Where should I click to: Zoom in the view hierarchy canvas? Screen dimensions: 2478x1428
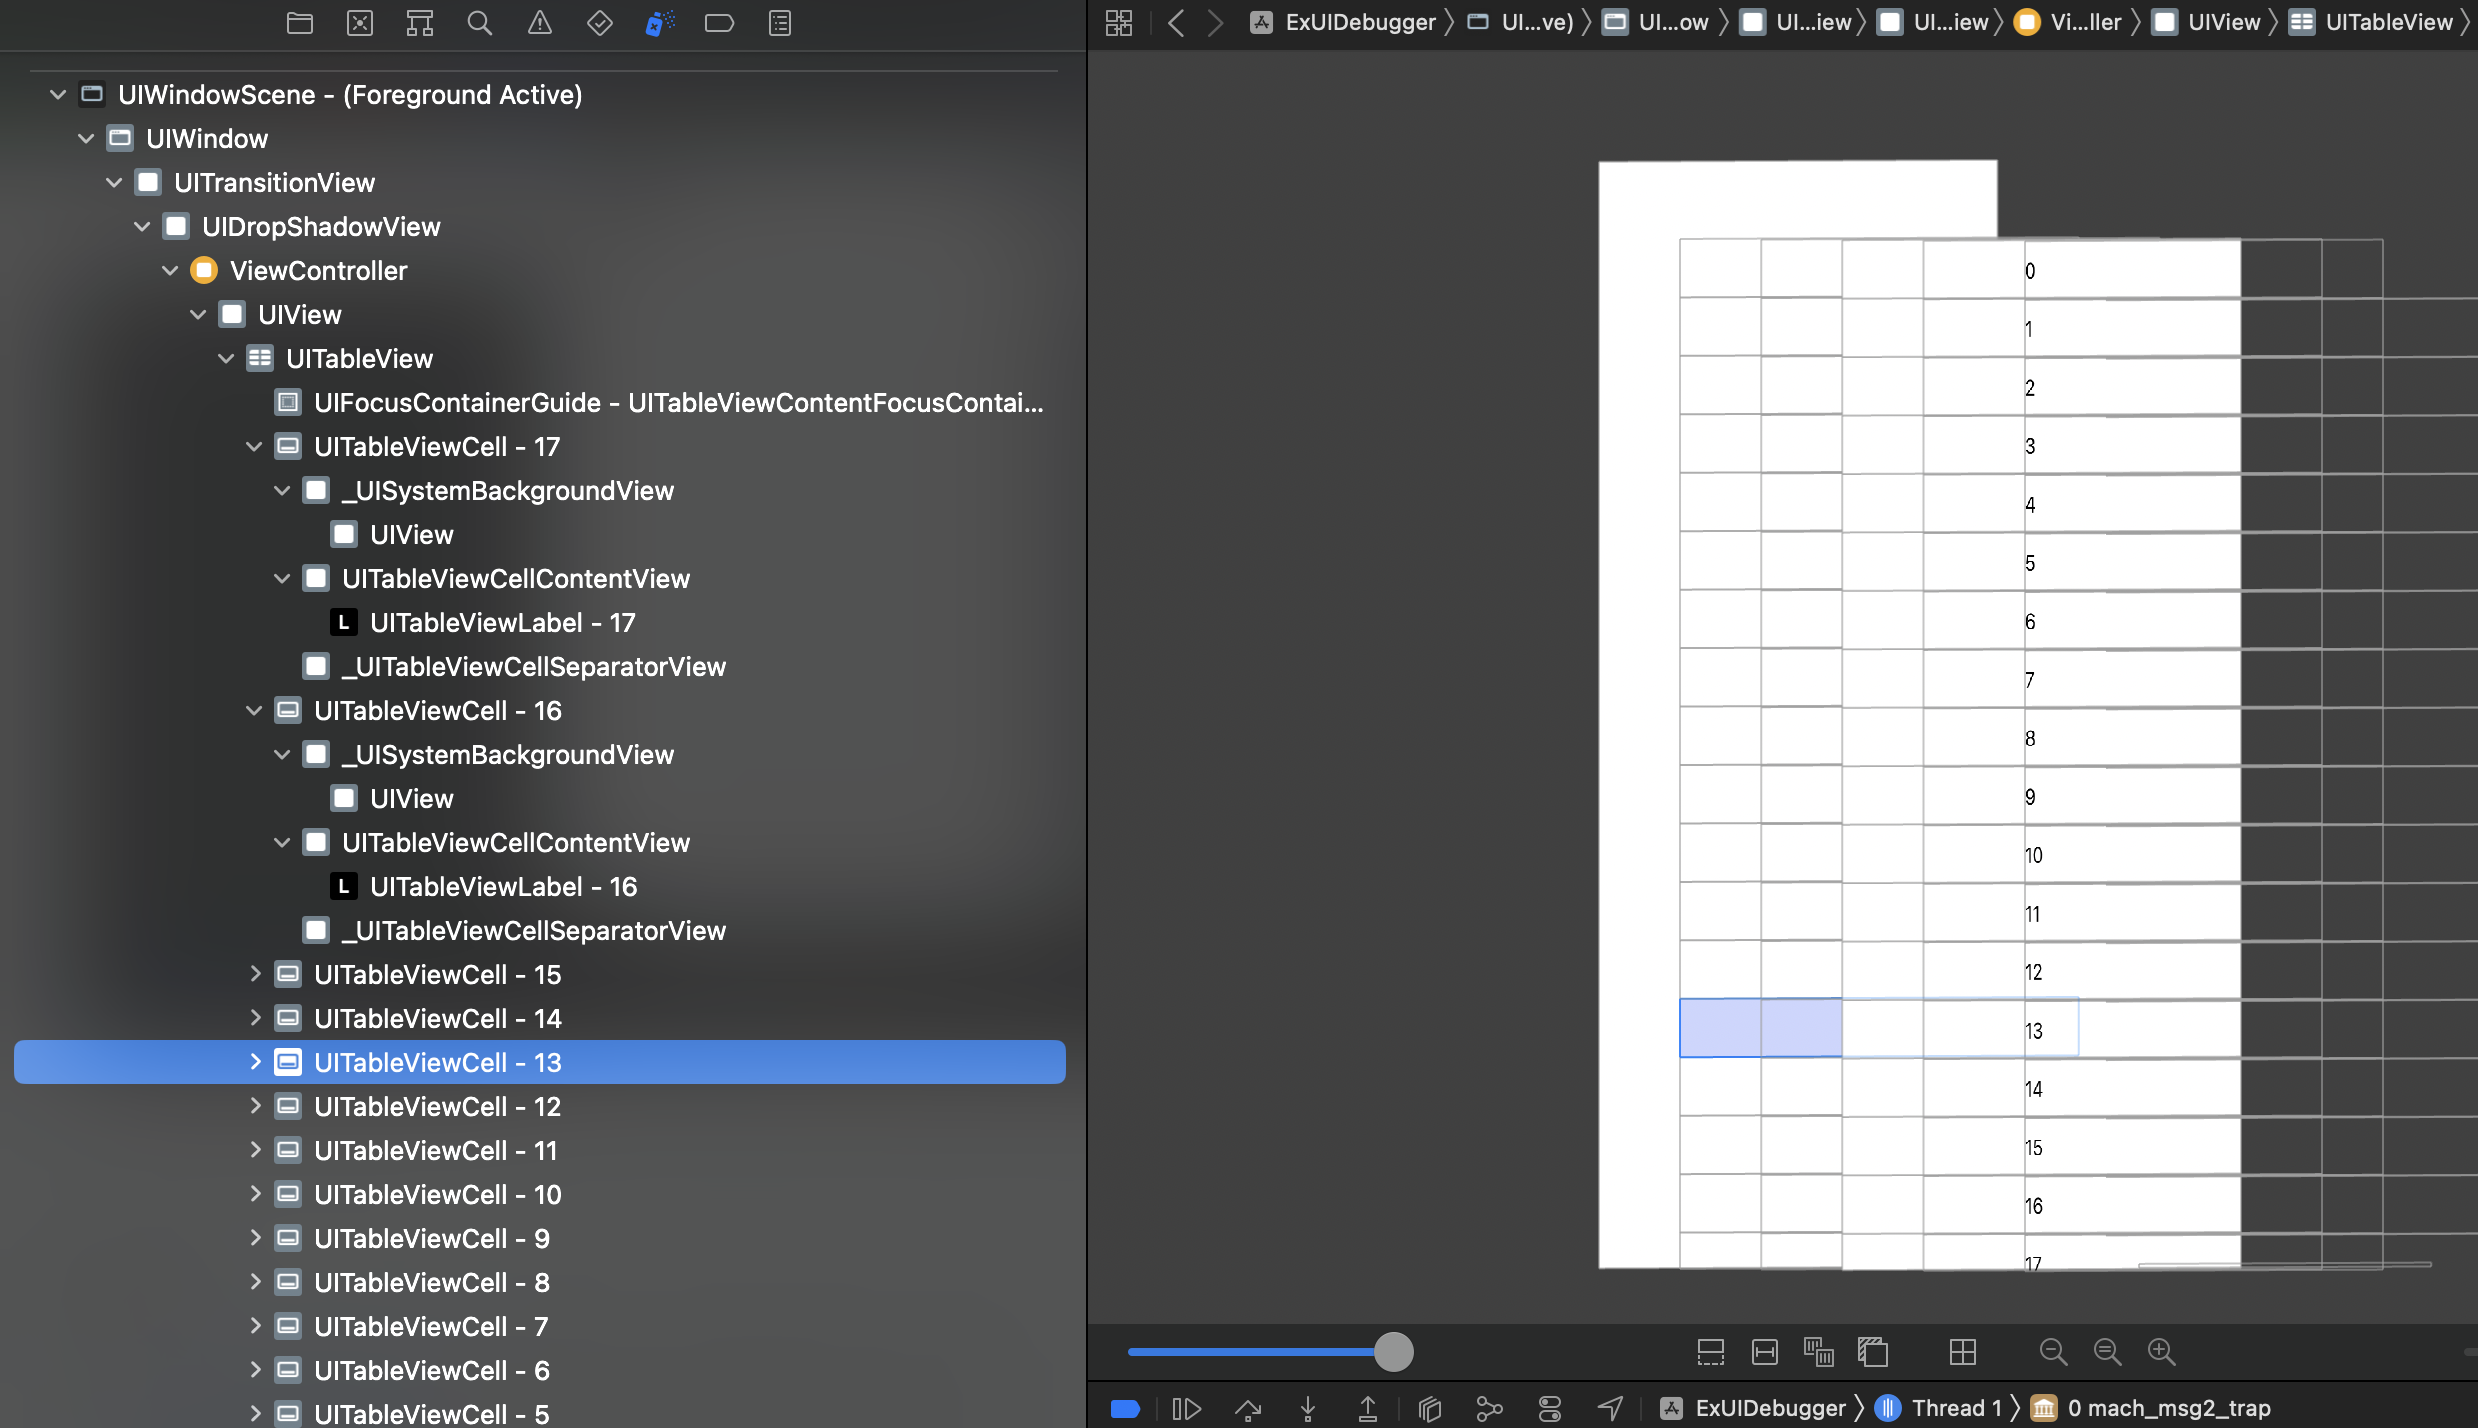[x=2161, y=1352]
